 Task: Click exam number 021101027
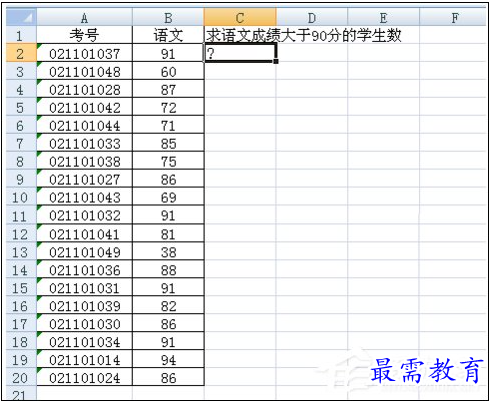pos(84,179)
